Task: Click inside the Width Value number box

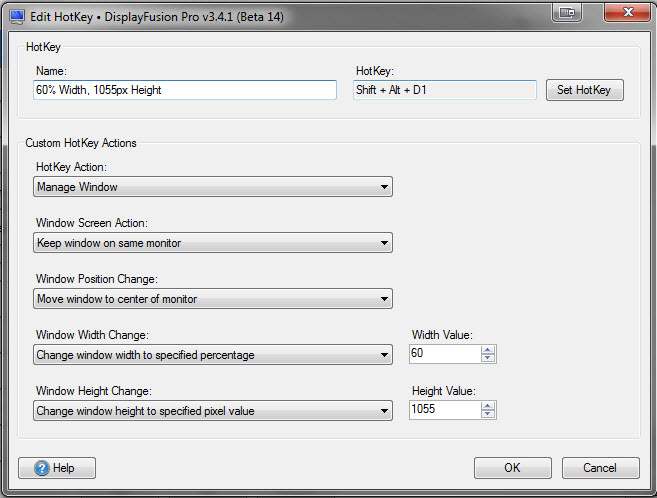Action: pos(445,355)
